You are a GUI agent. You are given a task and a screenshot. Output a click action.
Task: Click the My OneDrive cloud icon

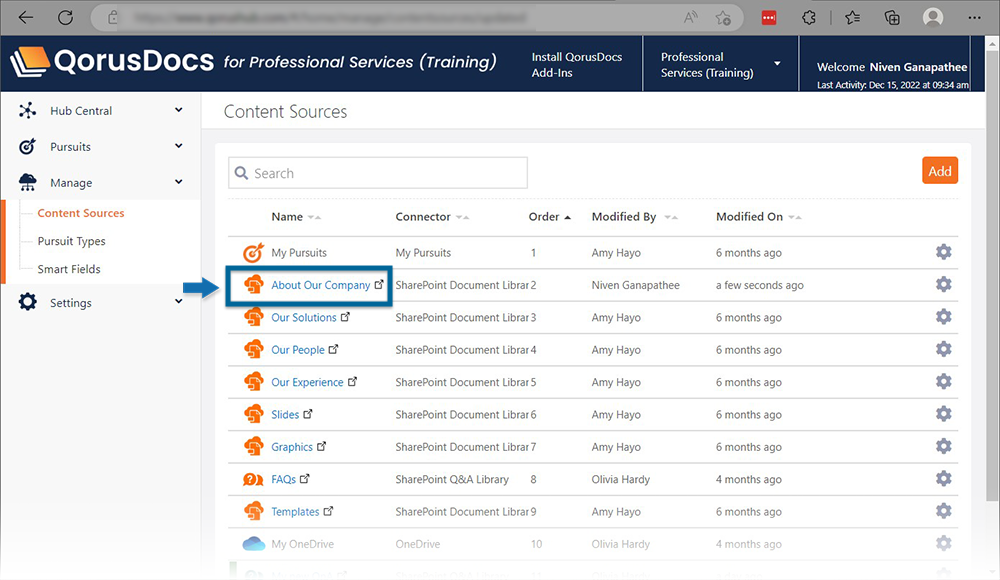coord(253,544)
